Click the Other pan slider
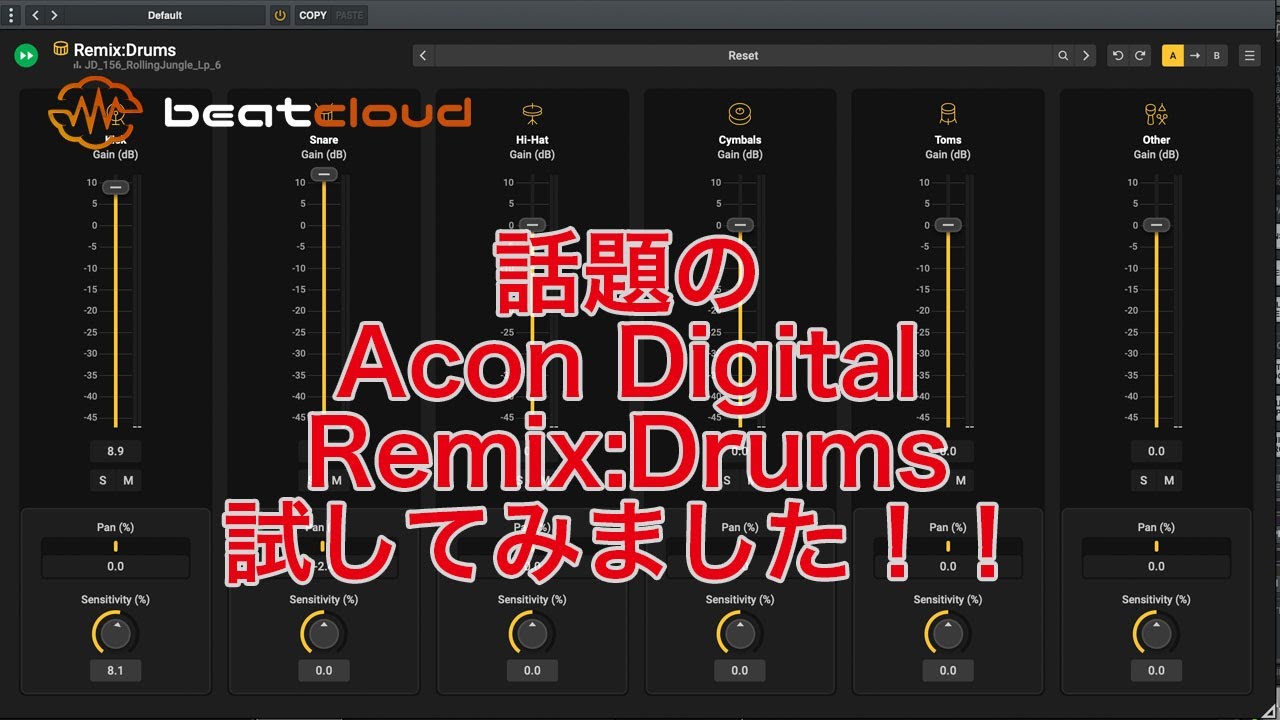Viewport: 1280px width, 720px height. pyautogui.click(x=1156, y=546)
